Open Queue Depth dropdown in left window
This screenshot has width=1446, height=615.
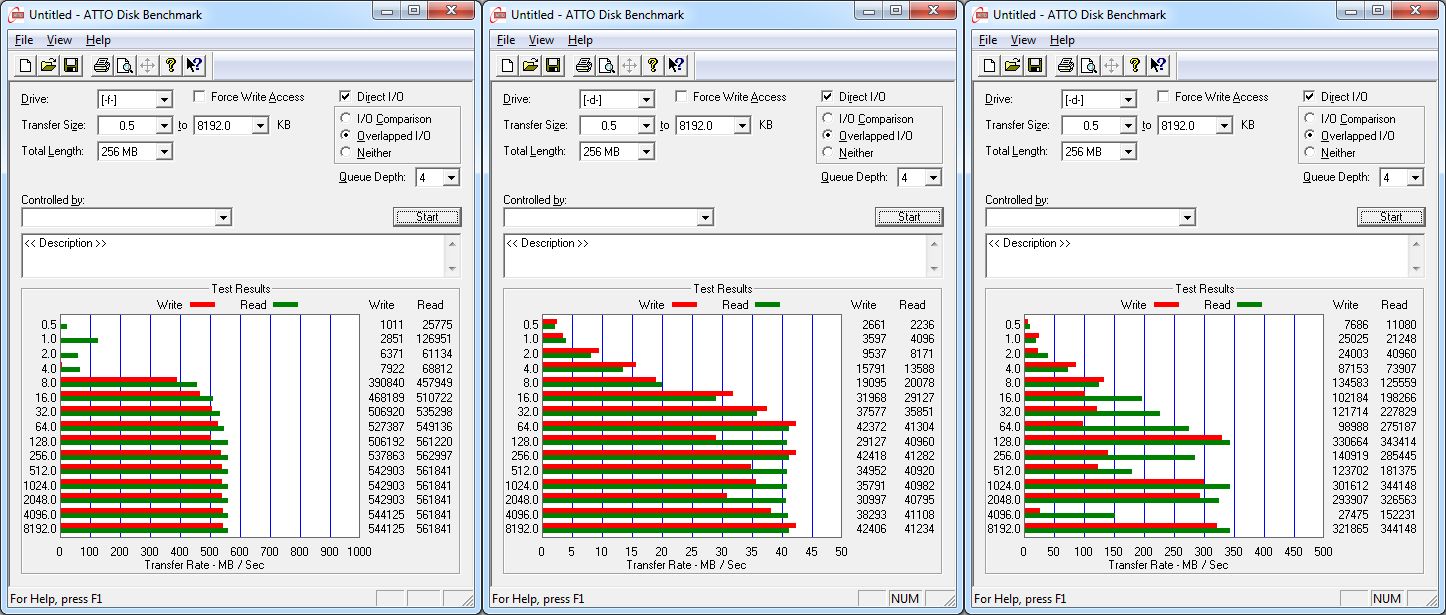tap(451, 178)
